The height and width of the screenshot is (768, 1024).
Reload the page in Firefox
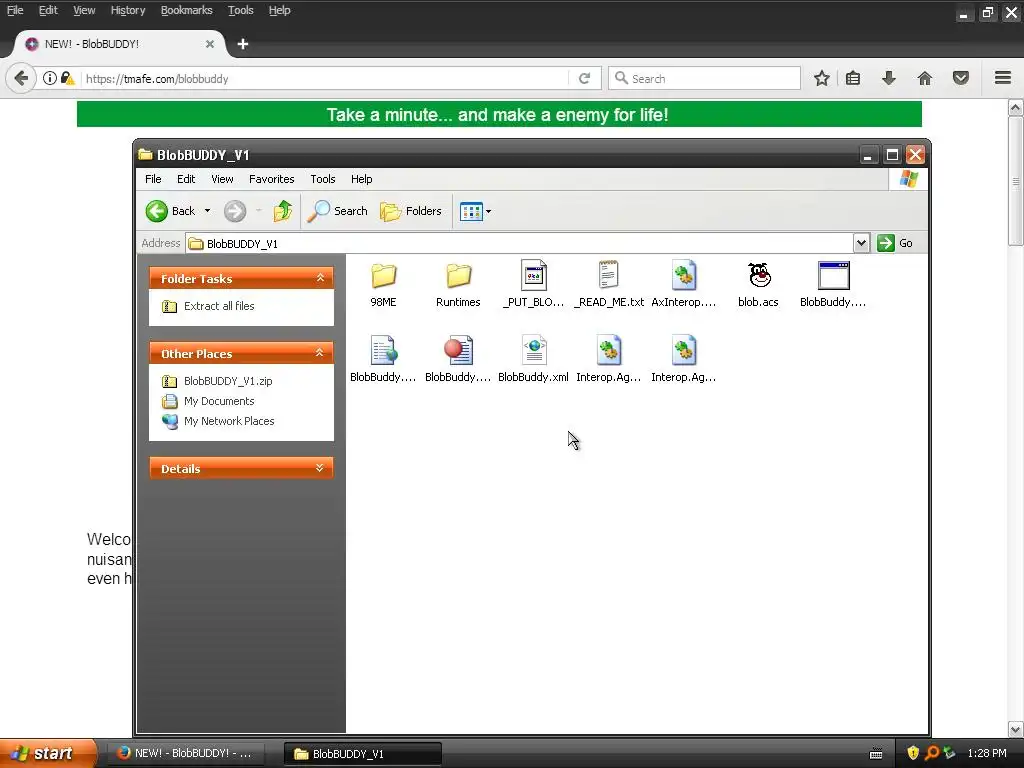(584, 78)
